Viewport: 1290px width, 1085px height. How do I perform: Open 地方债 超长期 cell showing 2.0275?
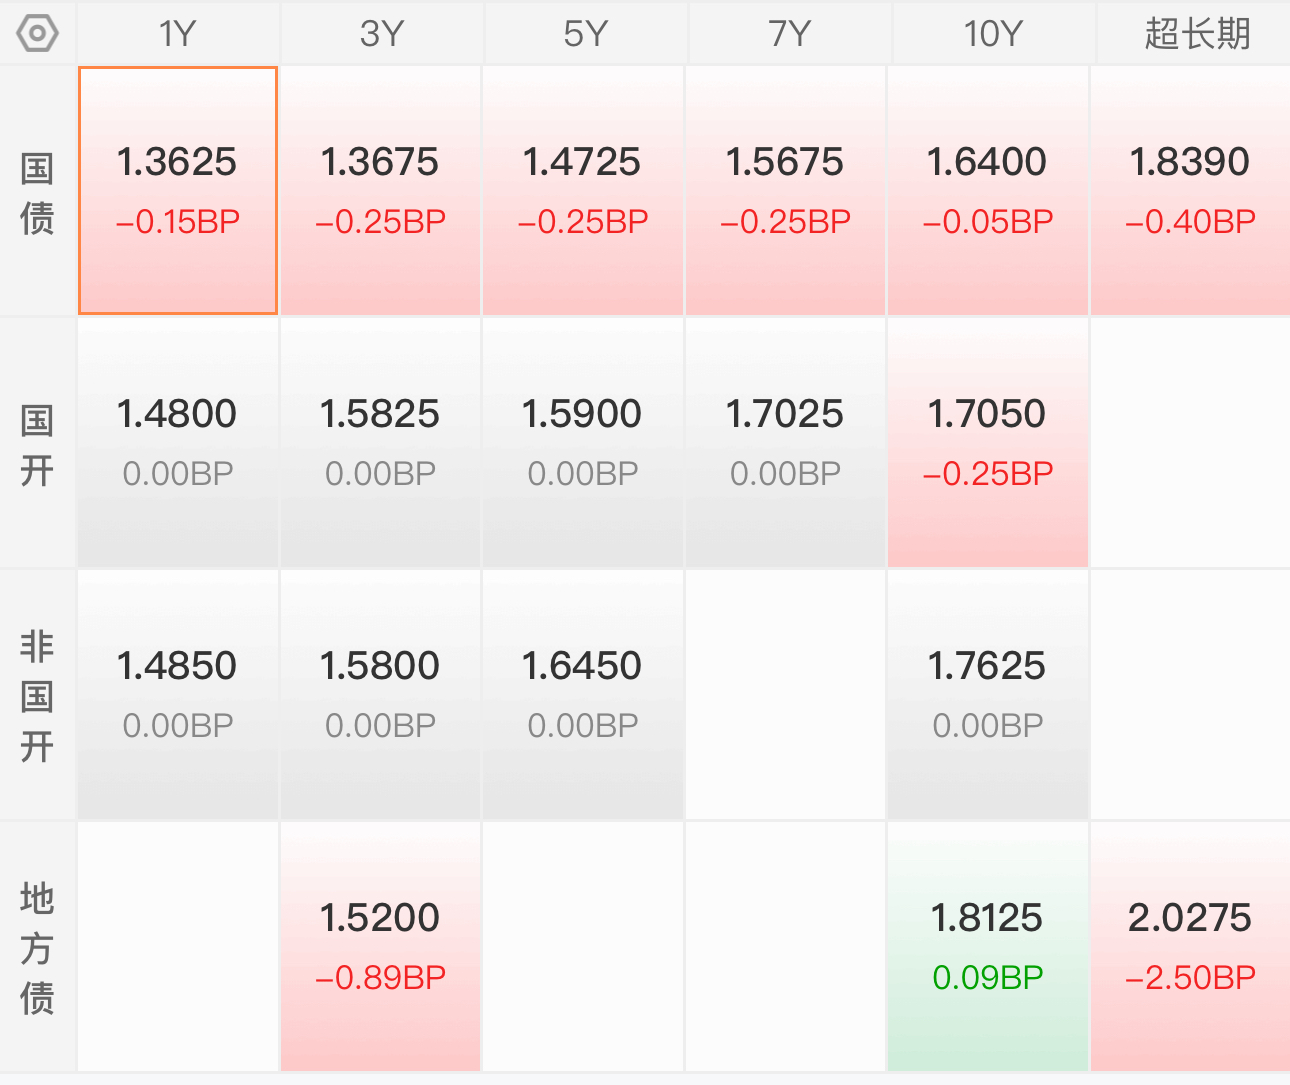(x=1190, y=947)
